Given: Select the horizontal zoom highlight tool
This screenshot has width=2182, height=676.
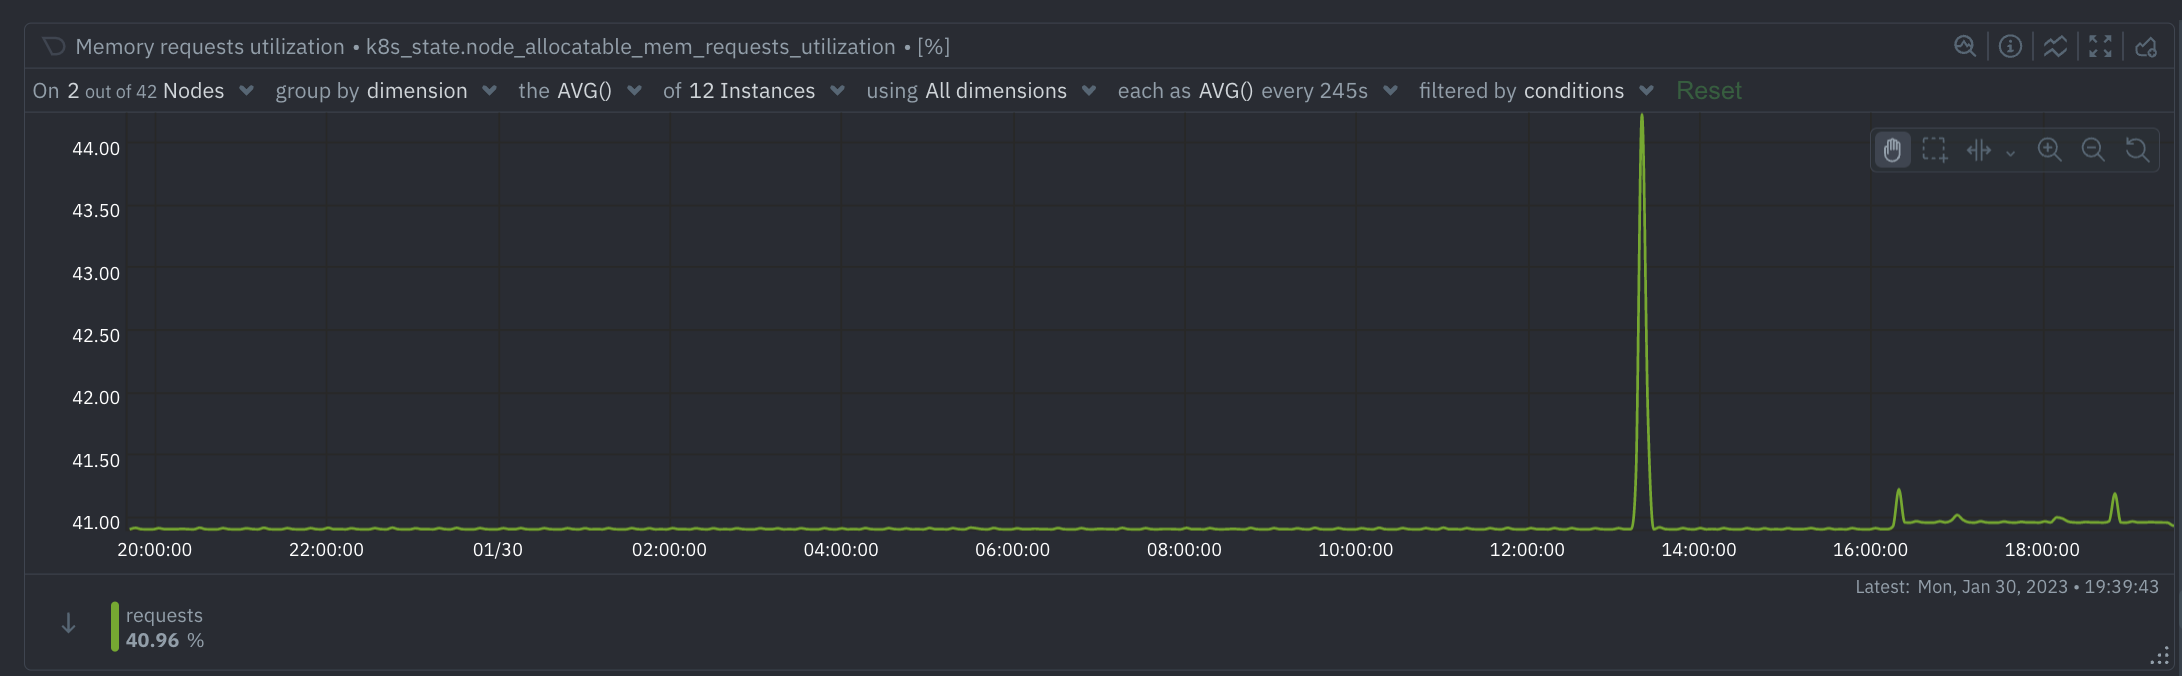Looking at the screenshot, I should [x=1979, y=150].
